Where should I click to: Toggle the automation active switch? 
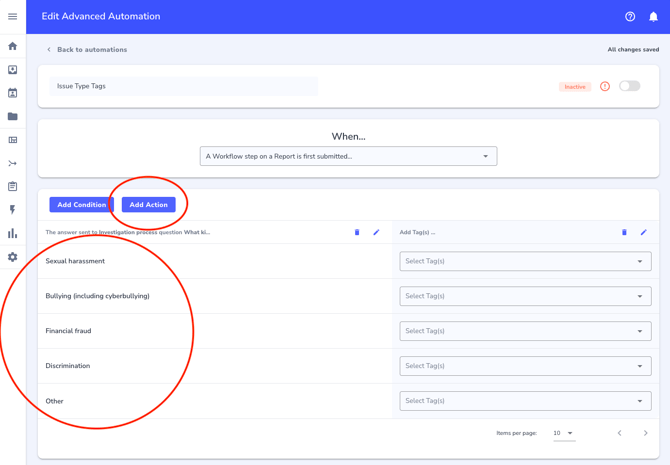pos(629,87)
